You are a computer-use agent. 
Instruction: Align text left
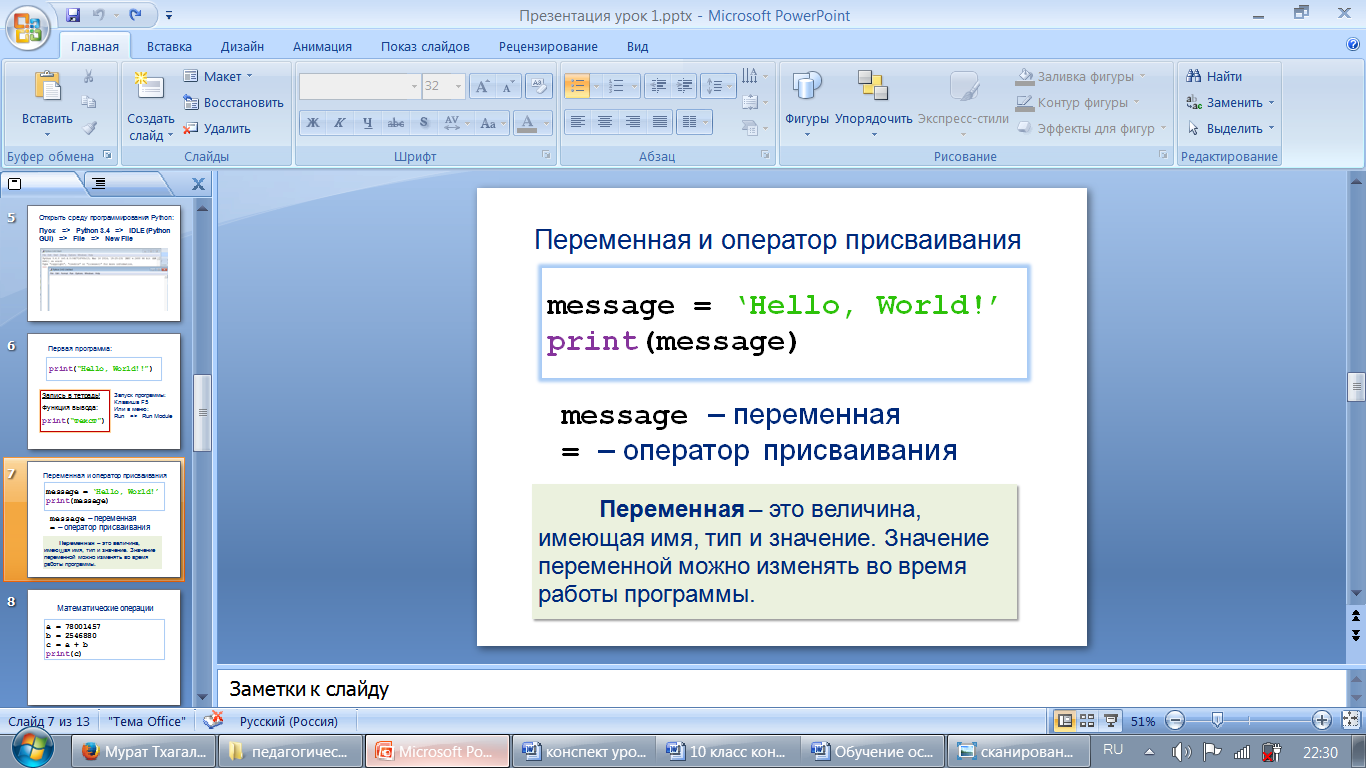pyautogui.click(x=577, y=122)
